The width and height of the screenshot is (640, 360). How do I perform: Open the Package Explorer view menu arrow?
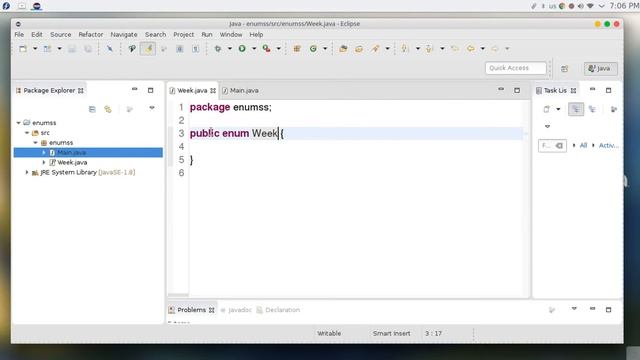click(152, 108)
